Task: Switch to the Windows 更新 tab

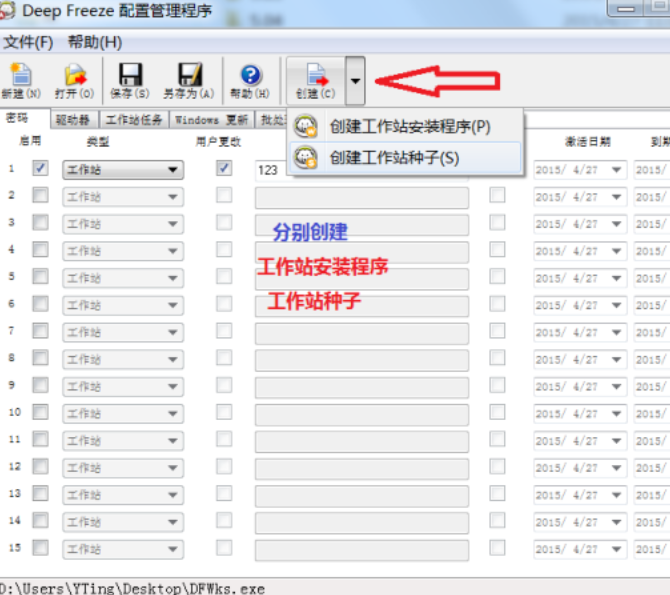Action: tap(211, 120)
